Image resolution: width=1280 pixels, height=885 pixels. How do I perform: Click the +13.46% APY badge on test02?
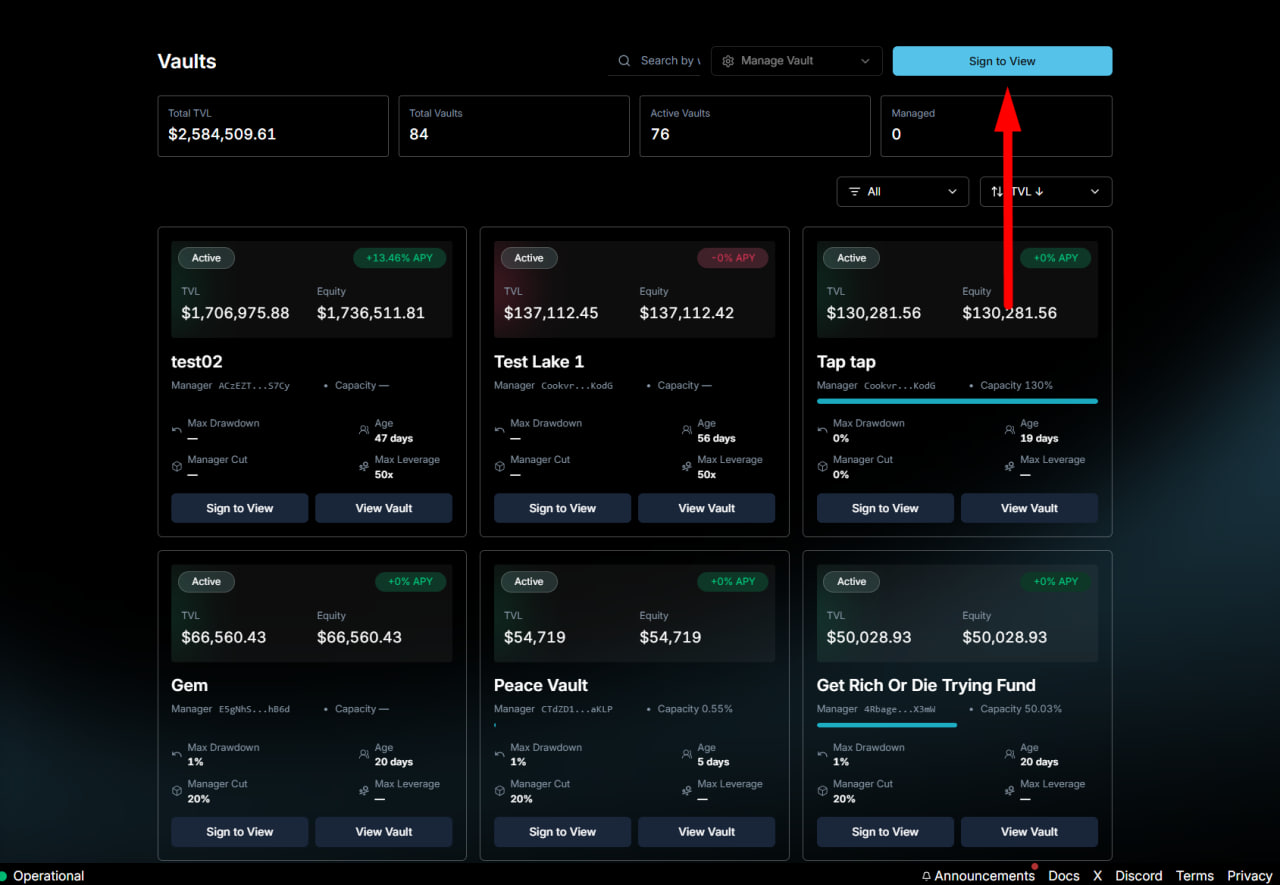pyautogui.click(x=399, y=258)
